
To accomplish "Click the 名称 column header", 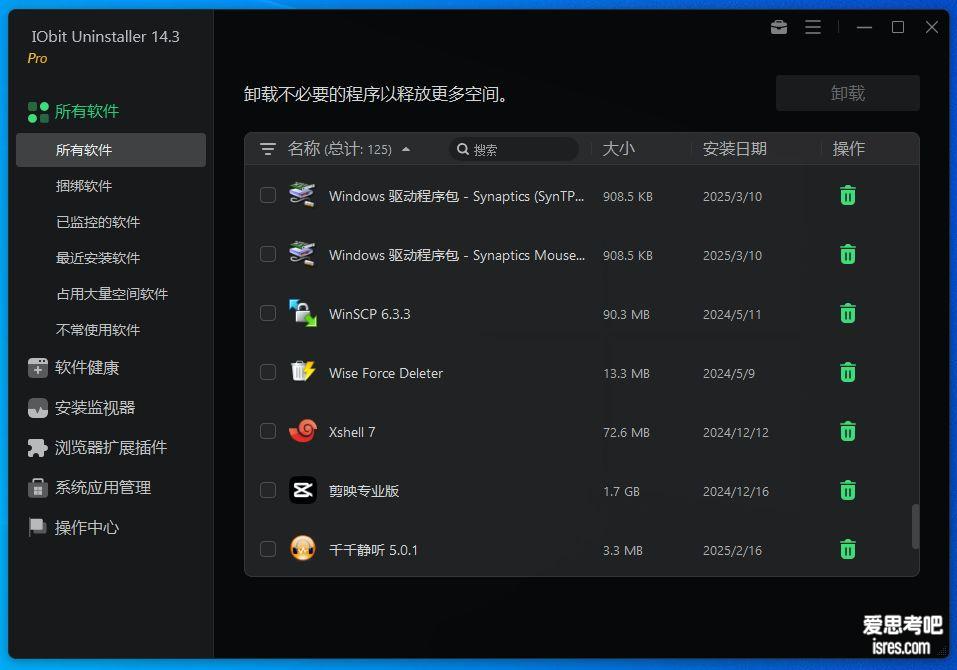I will pos(303,149).
